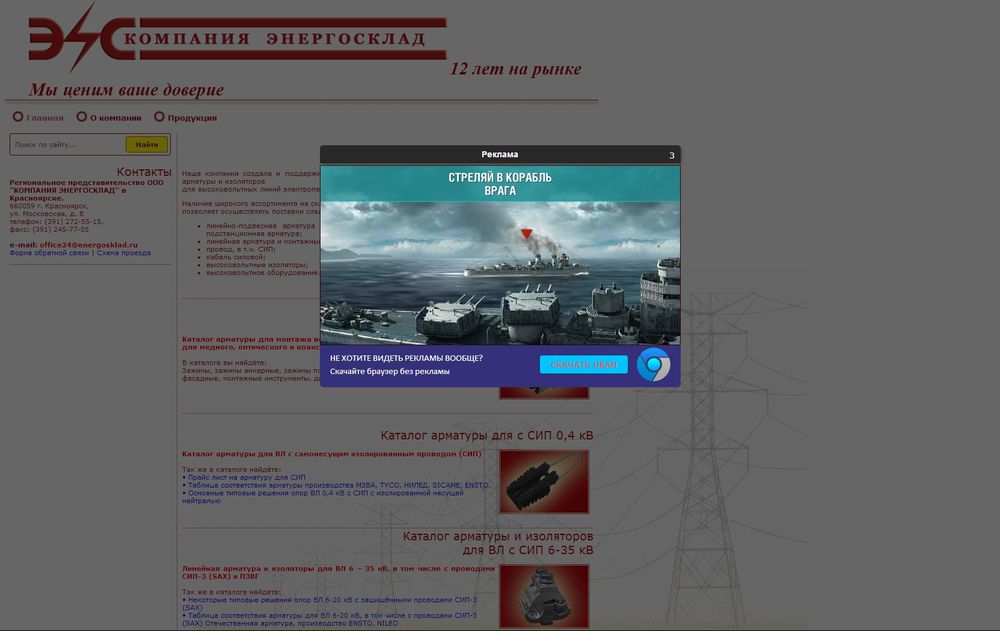
Task: Open Линейная арматура и изоляторы для ВЛ 6 – 35 кВ link
Action: (338, 572)
